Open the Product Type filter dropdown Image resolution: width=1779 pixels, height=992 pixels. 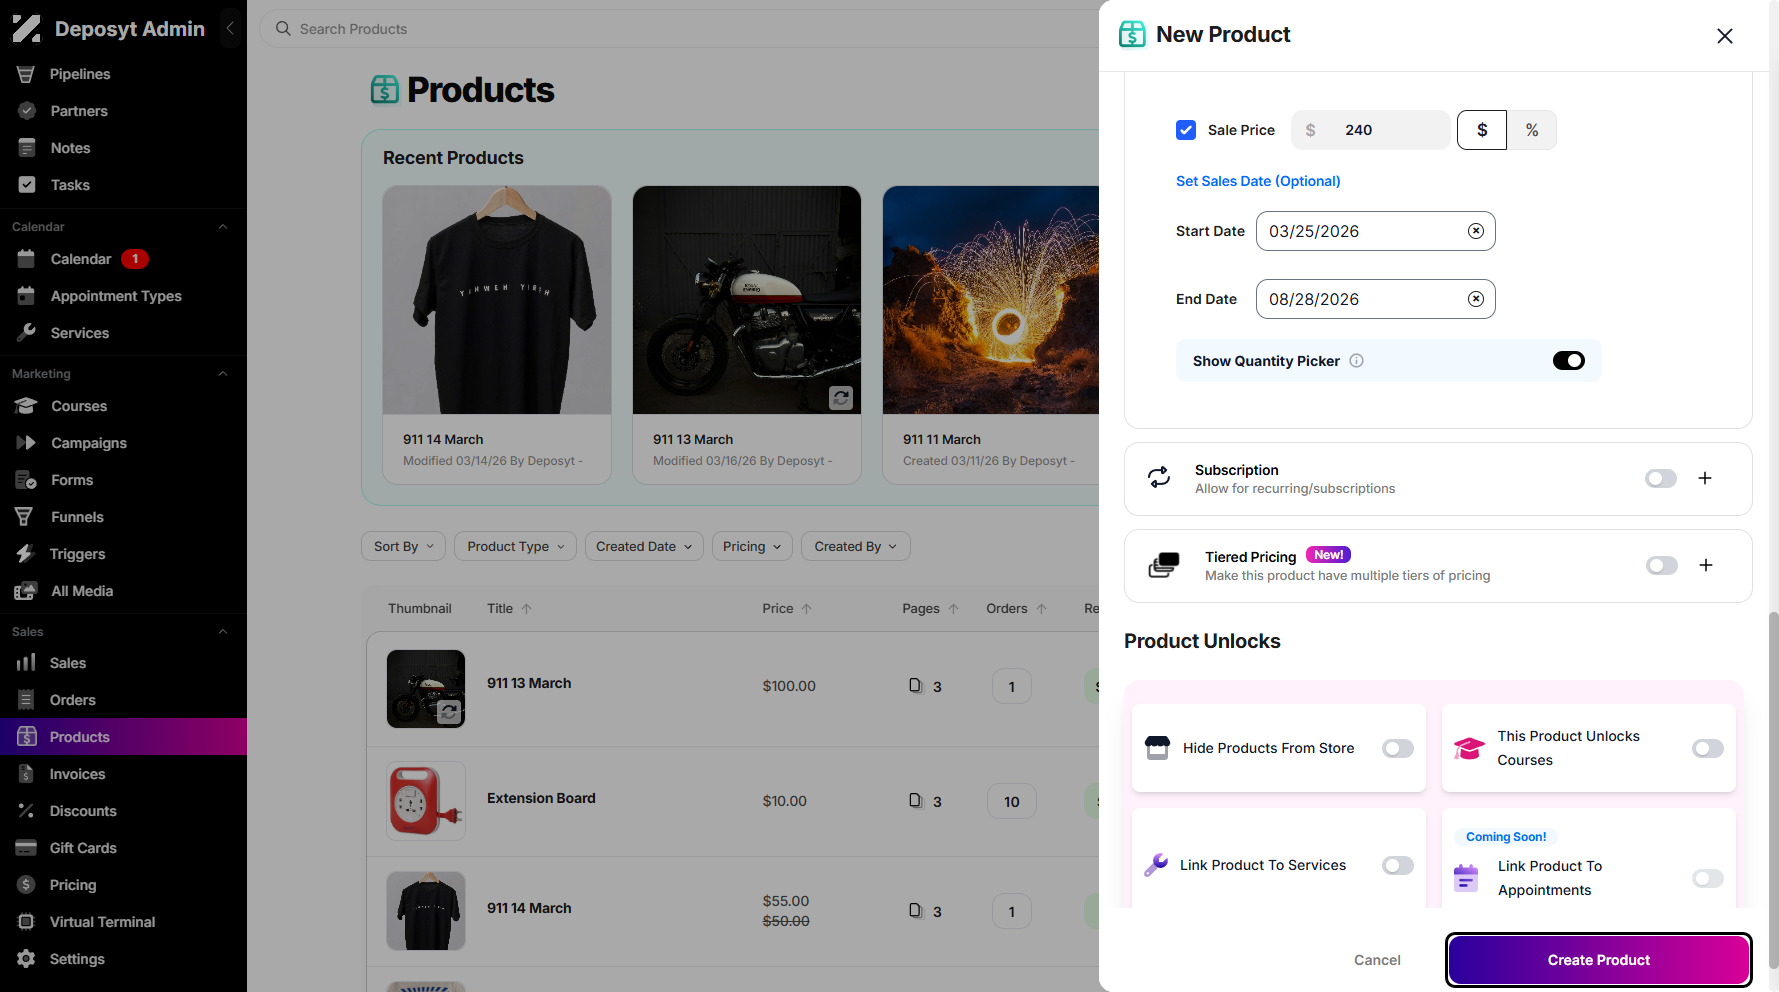coord(516,546)
